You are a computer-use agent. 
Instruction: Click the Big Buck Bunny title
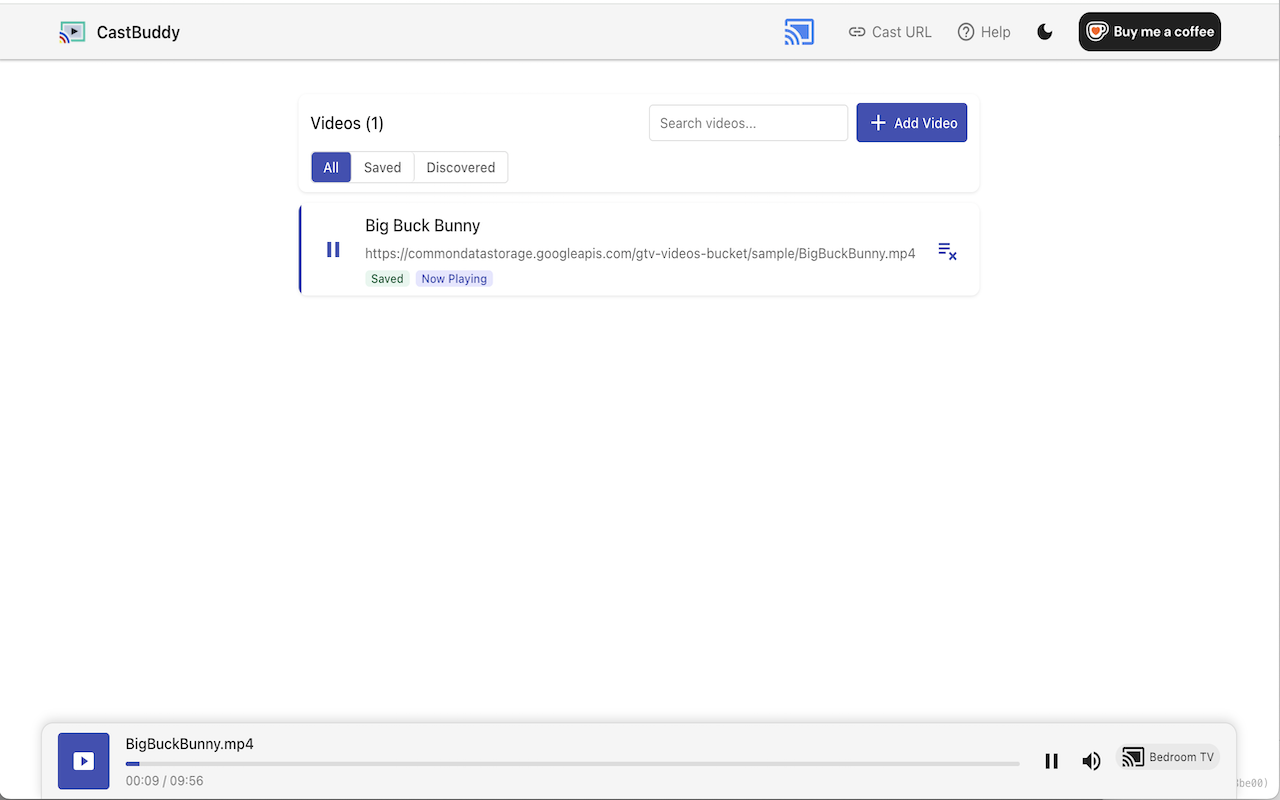pos(423,226)
